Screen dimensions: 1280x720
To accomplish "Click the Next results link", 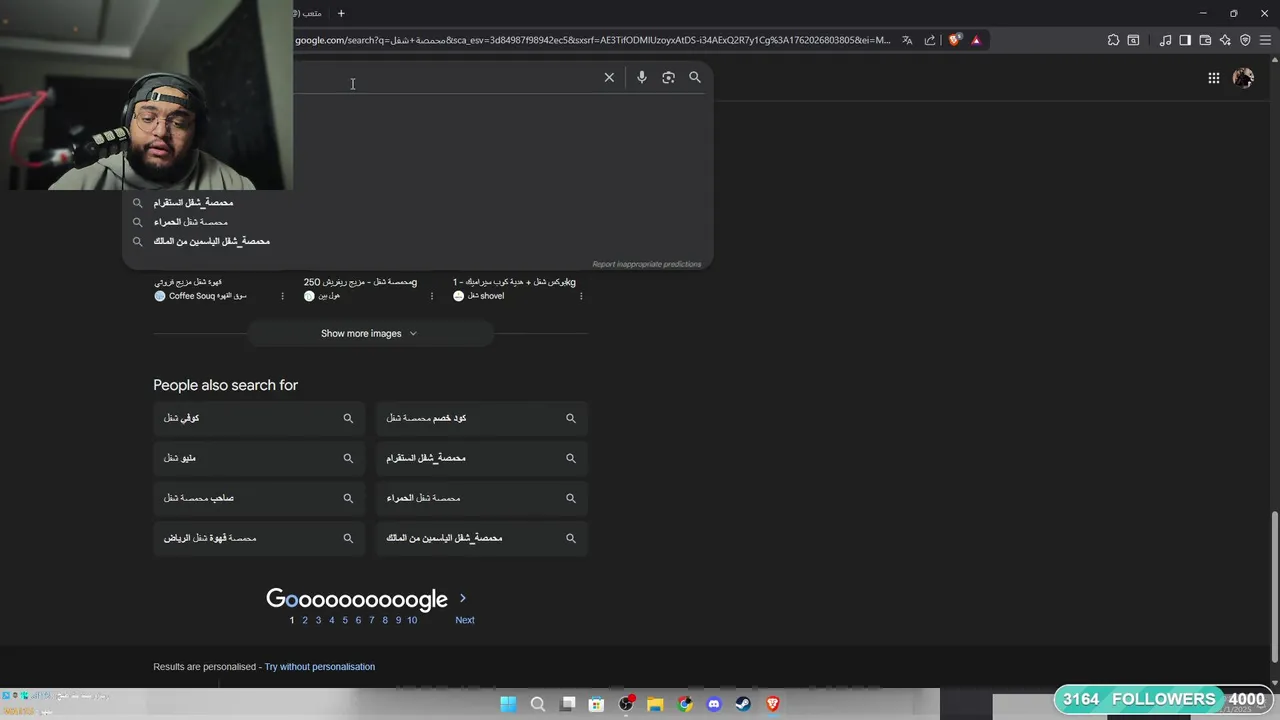I will point(465,620).
